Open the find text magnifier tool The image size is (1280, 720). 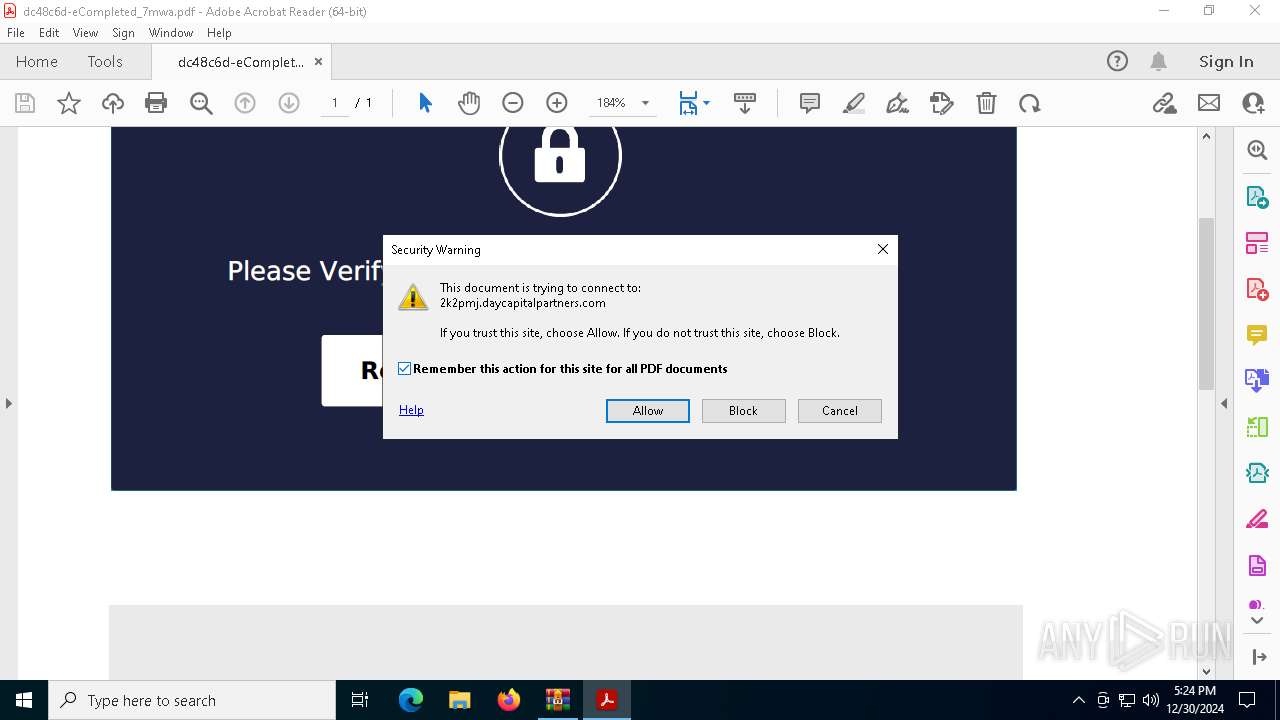201,103
